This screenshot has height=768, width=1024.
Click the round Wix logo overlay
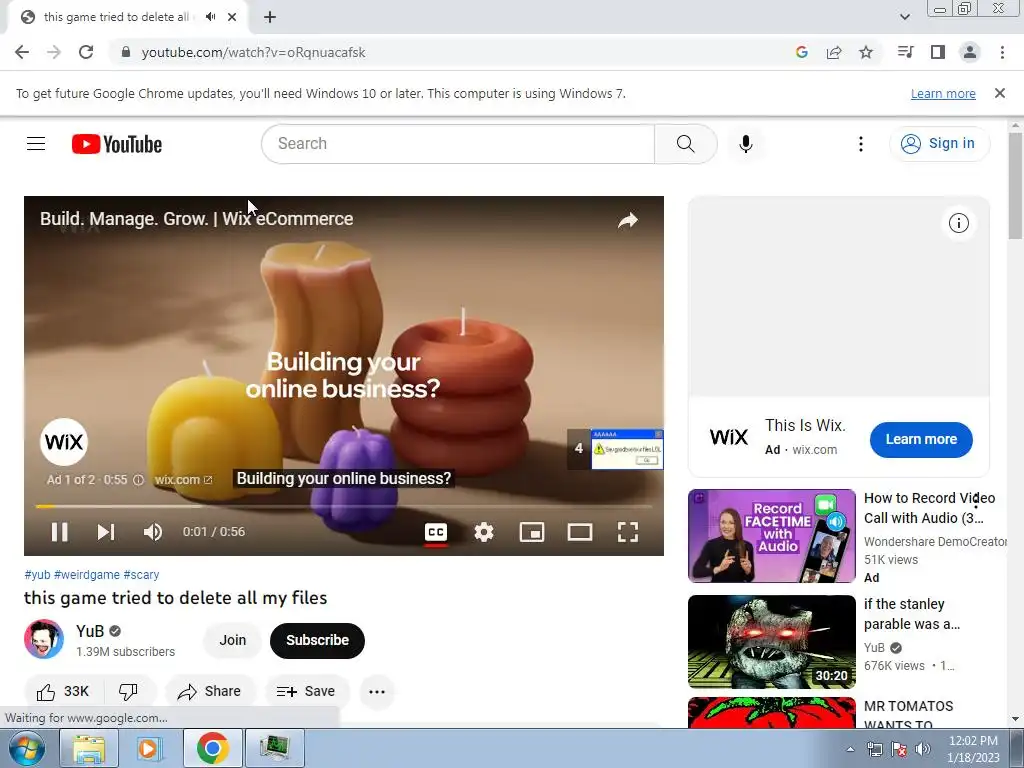[64, 442]
